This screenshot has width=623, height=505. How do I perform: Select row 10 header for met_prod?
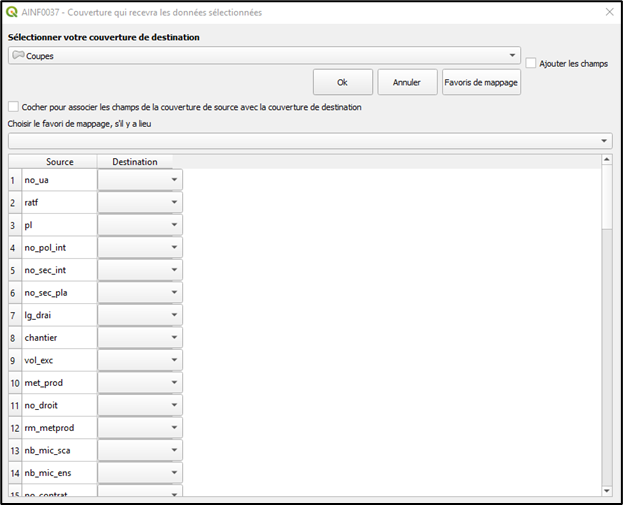click(15, 382)
